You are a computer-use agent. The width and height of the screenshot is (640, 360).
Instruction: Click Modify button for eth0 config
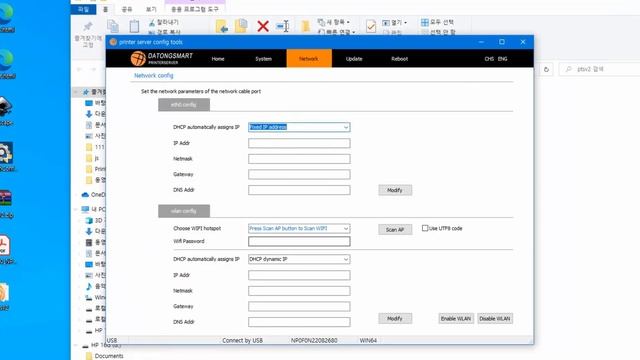[x=395, y=190]
